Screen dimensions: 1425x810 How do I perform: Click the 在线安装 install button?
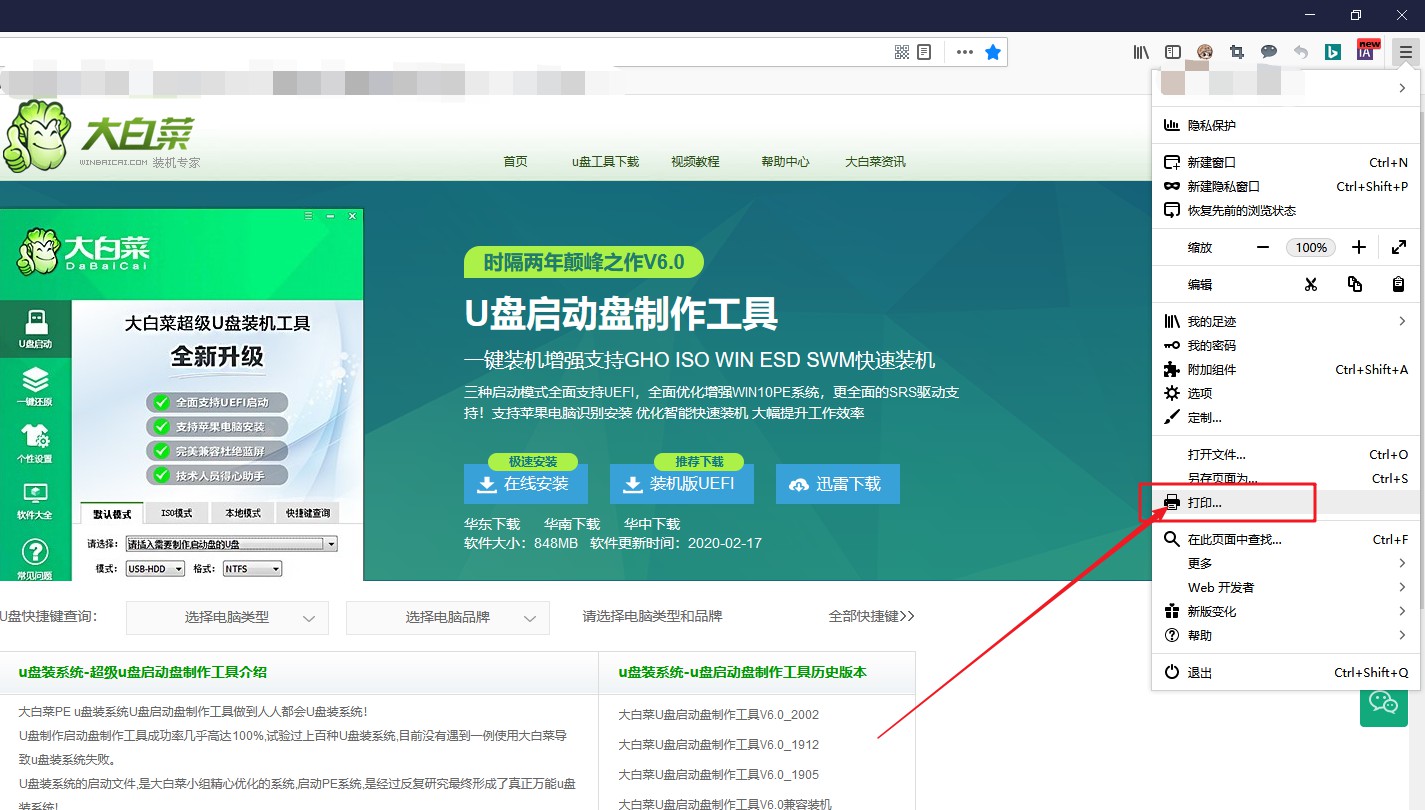[524, 483]
